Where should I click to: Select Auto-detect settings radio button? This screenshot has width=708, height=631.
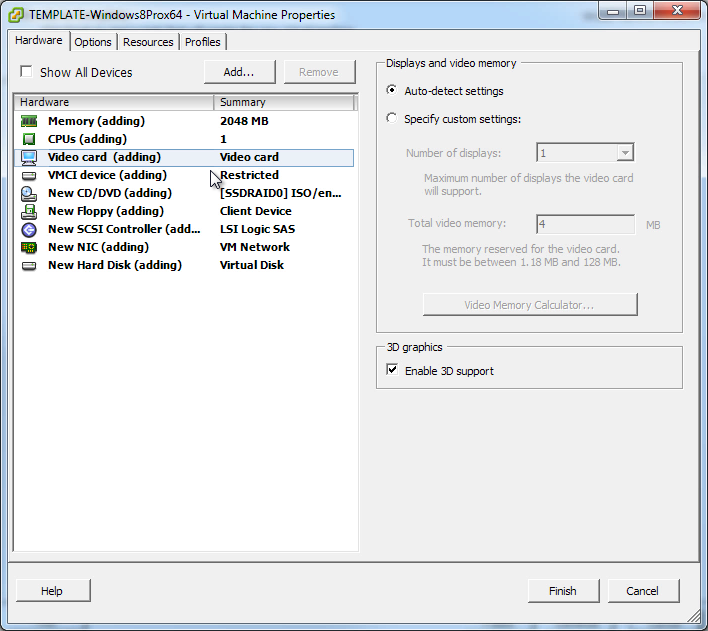(391, 90)
